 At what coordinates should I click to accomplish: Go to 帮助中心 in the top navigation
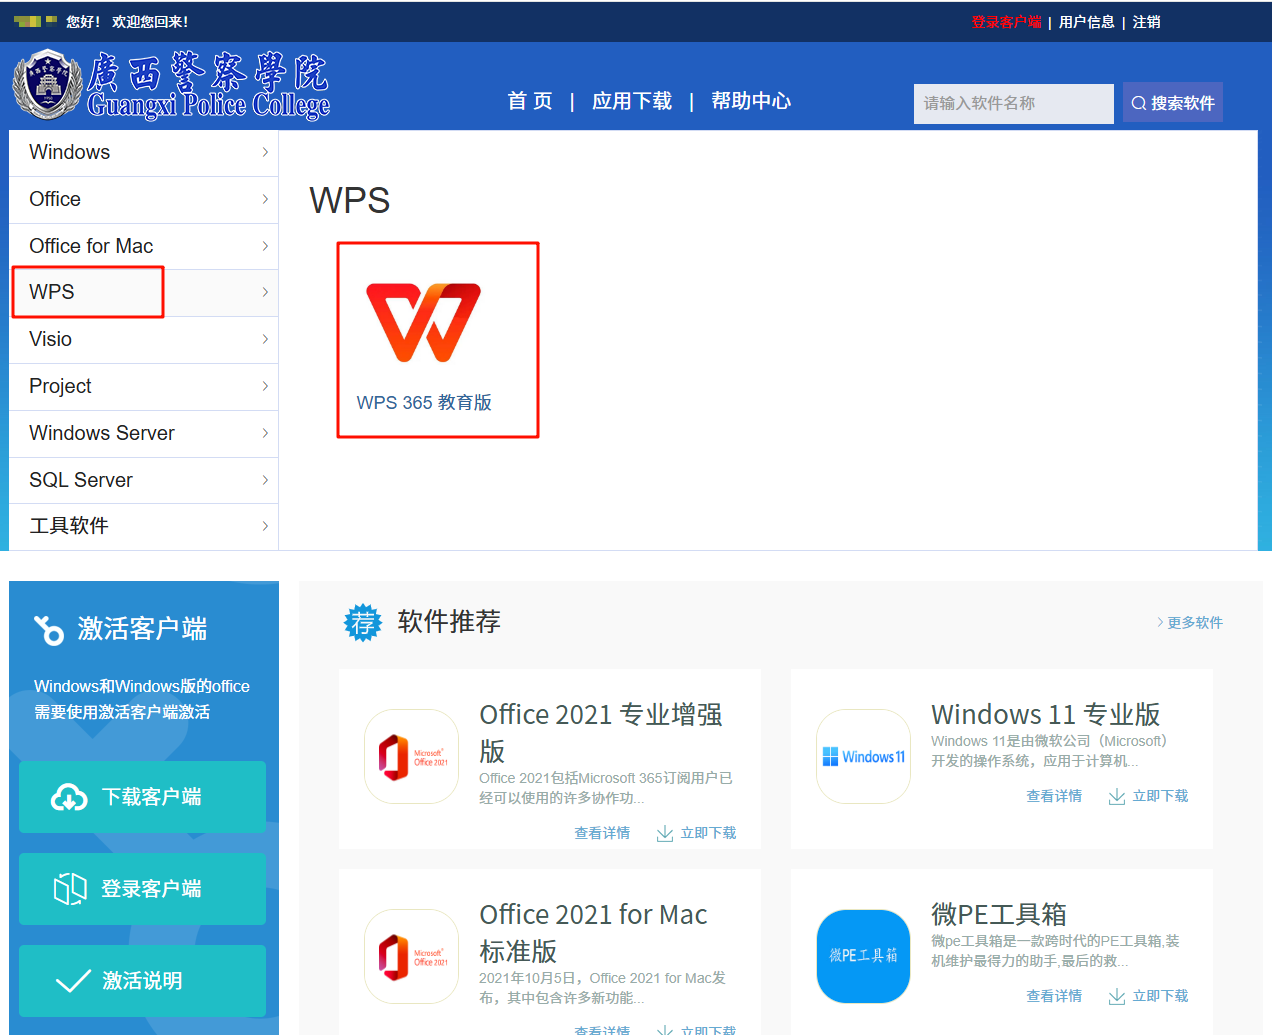(751, 101)
